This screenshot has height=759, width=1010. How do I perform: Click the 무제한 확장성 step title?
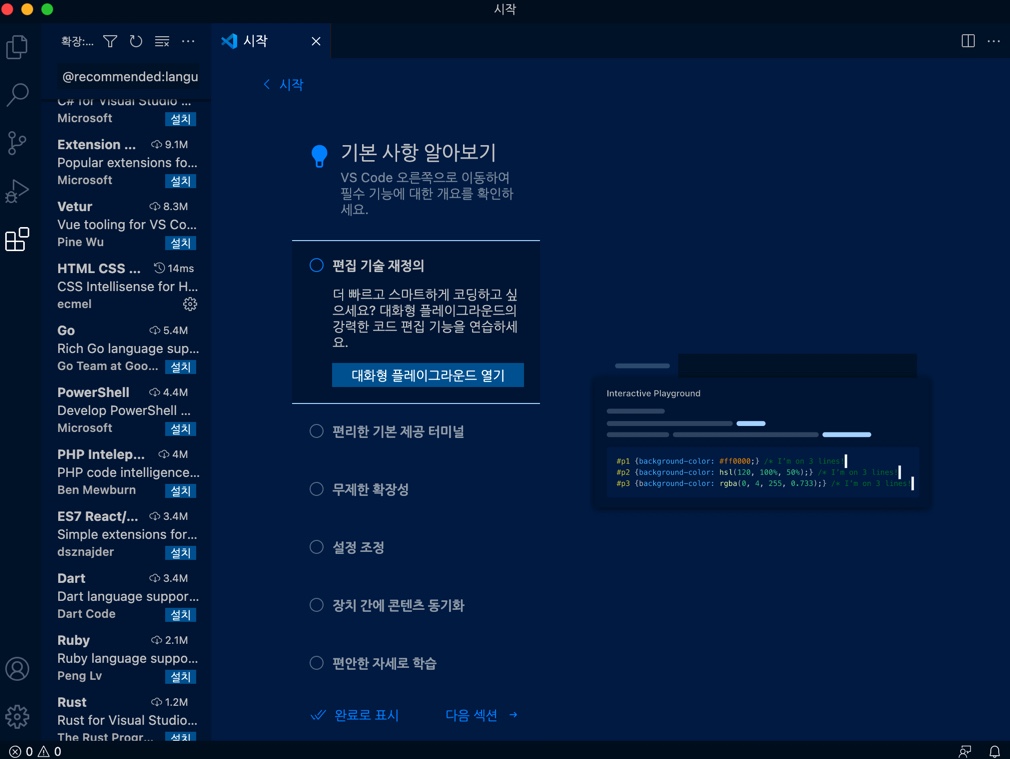(370, 489)
